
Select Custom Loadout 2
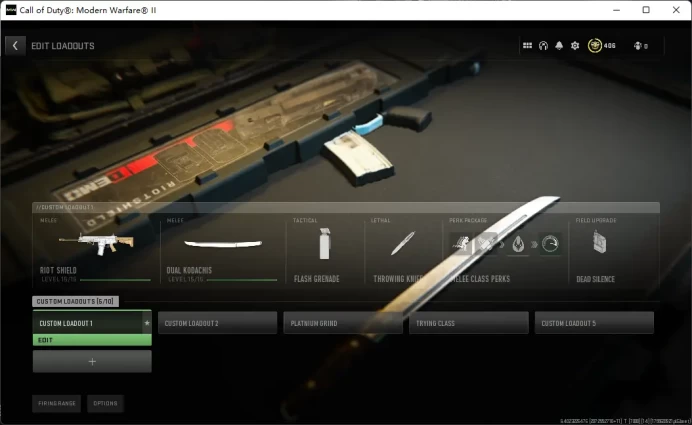[x=218, y=323]
